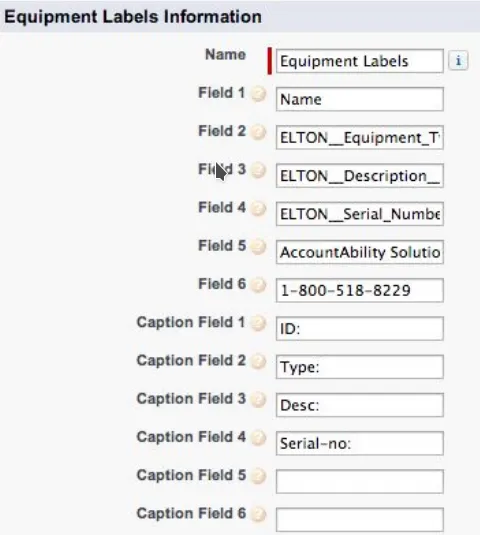Click the 'Field 4' label text
Image resolution: width=480 pixels, height=535 pixels.
point(222,207)
